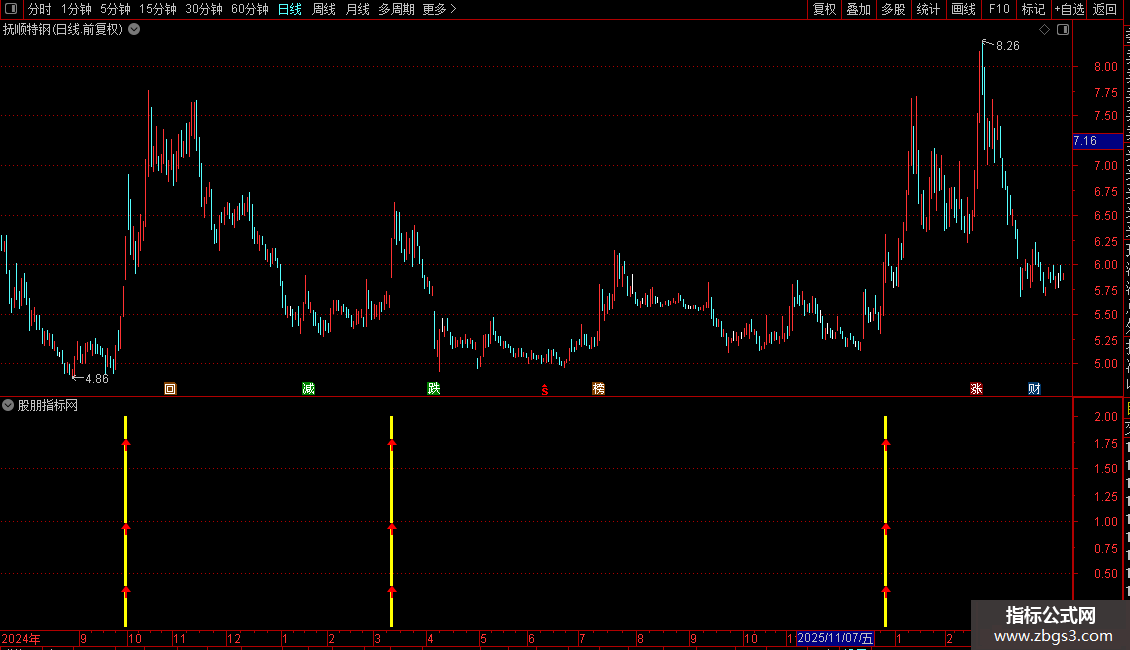Select the 15分钟 period
Viewport: 1130px width, 650px height.
click(158, 9)
